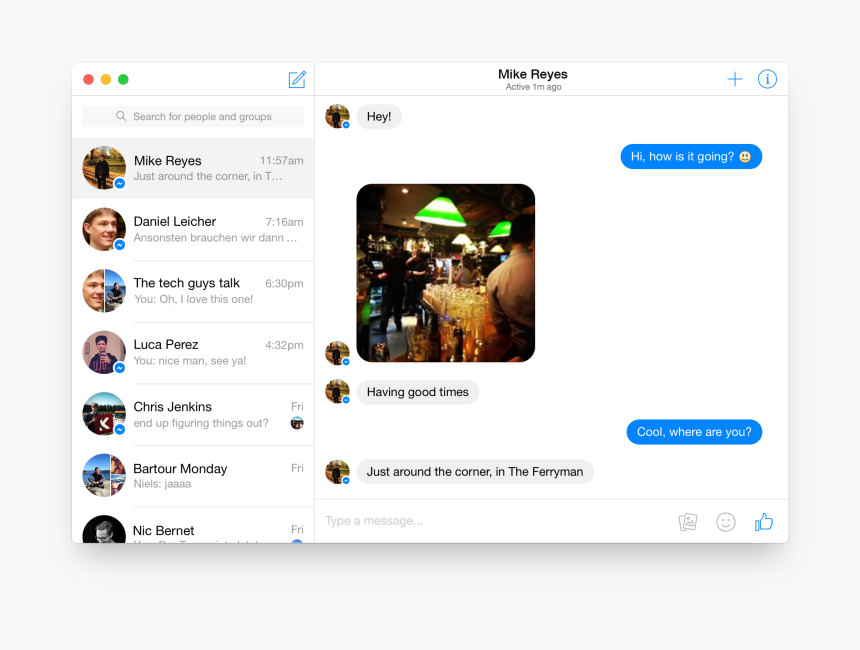Click the plus icon in chat header
The image size is (860, 650).
734,80
